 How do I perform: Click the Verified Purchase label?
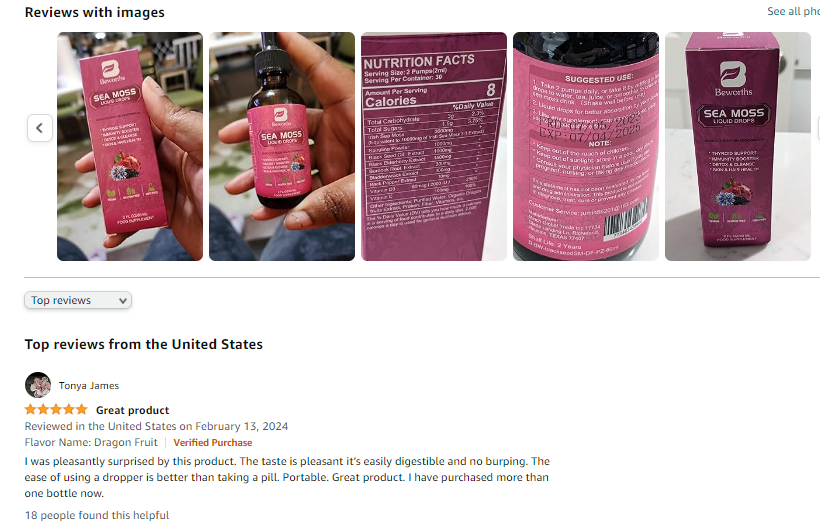212,442
